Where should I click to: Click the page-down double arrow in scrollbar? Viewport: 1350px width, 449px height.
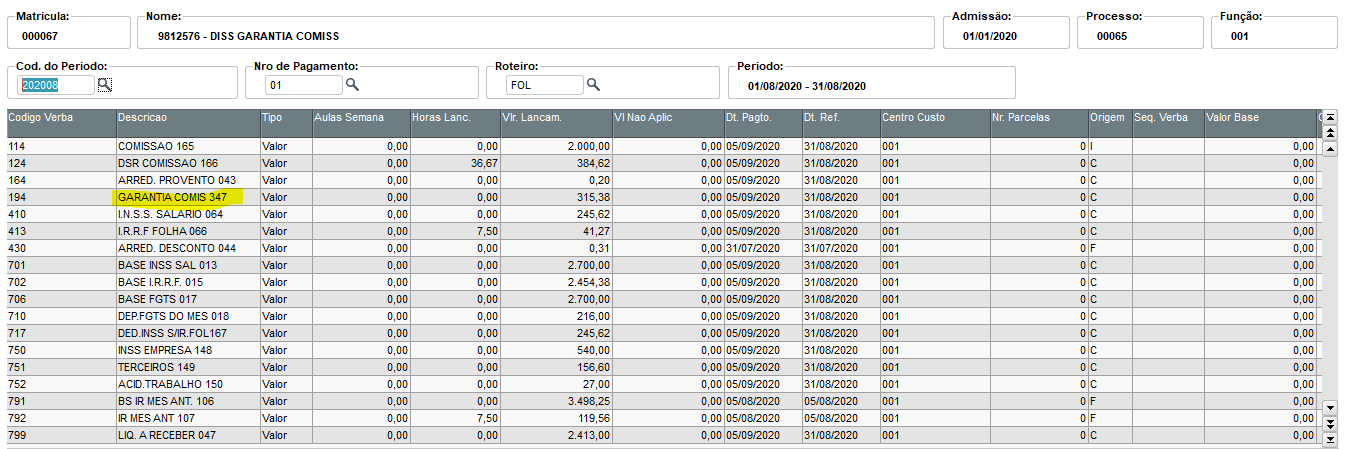click(1329, 423)
